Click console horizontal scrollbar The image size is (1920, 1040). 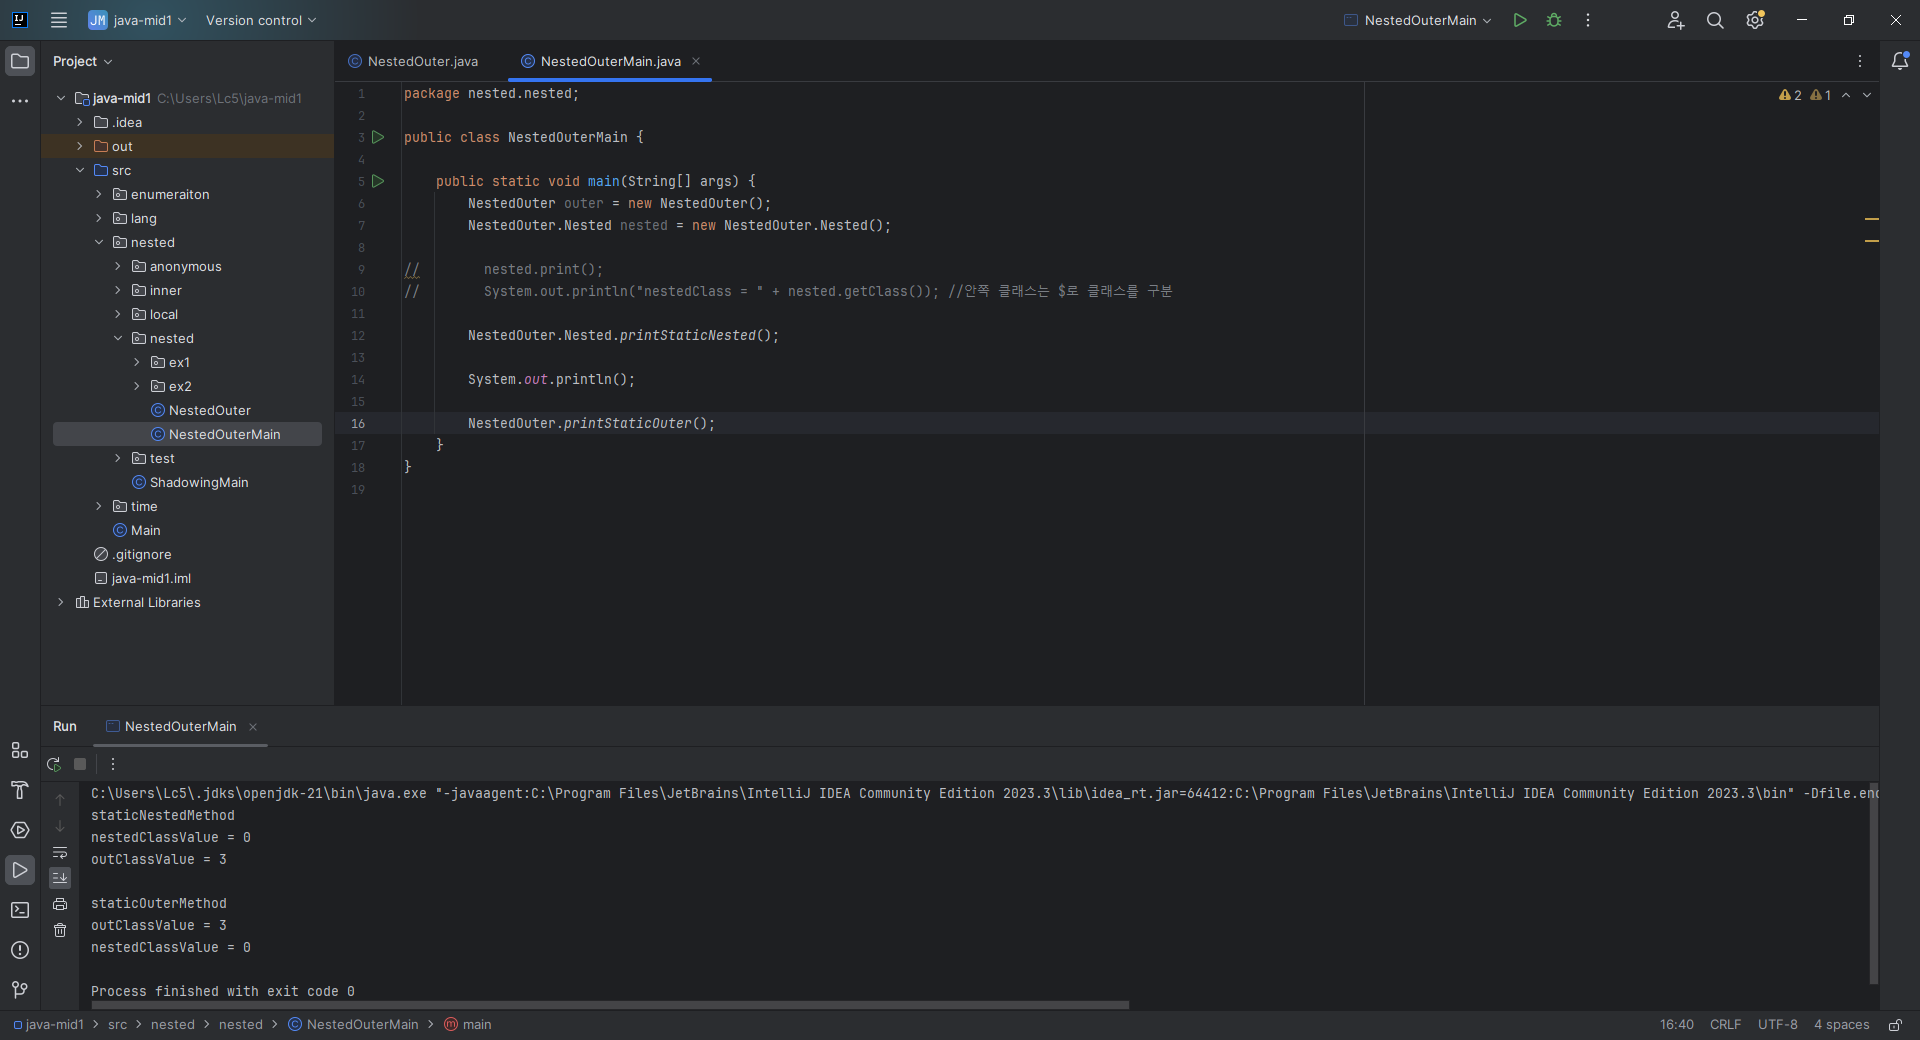[x=610, y=1005]
